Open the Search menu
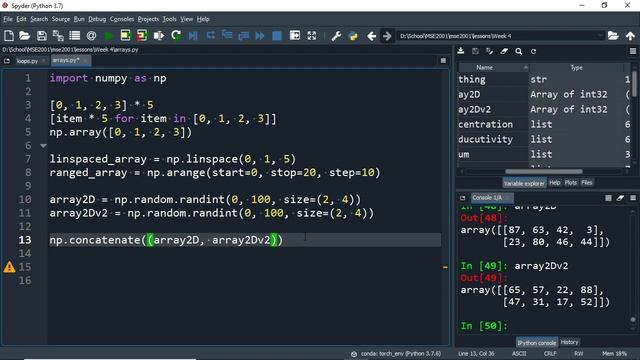This screenshot has width=640, height=360. 39,19
